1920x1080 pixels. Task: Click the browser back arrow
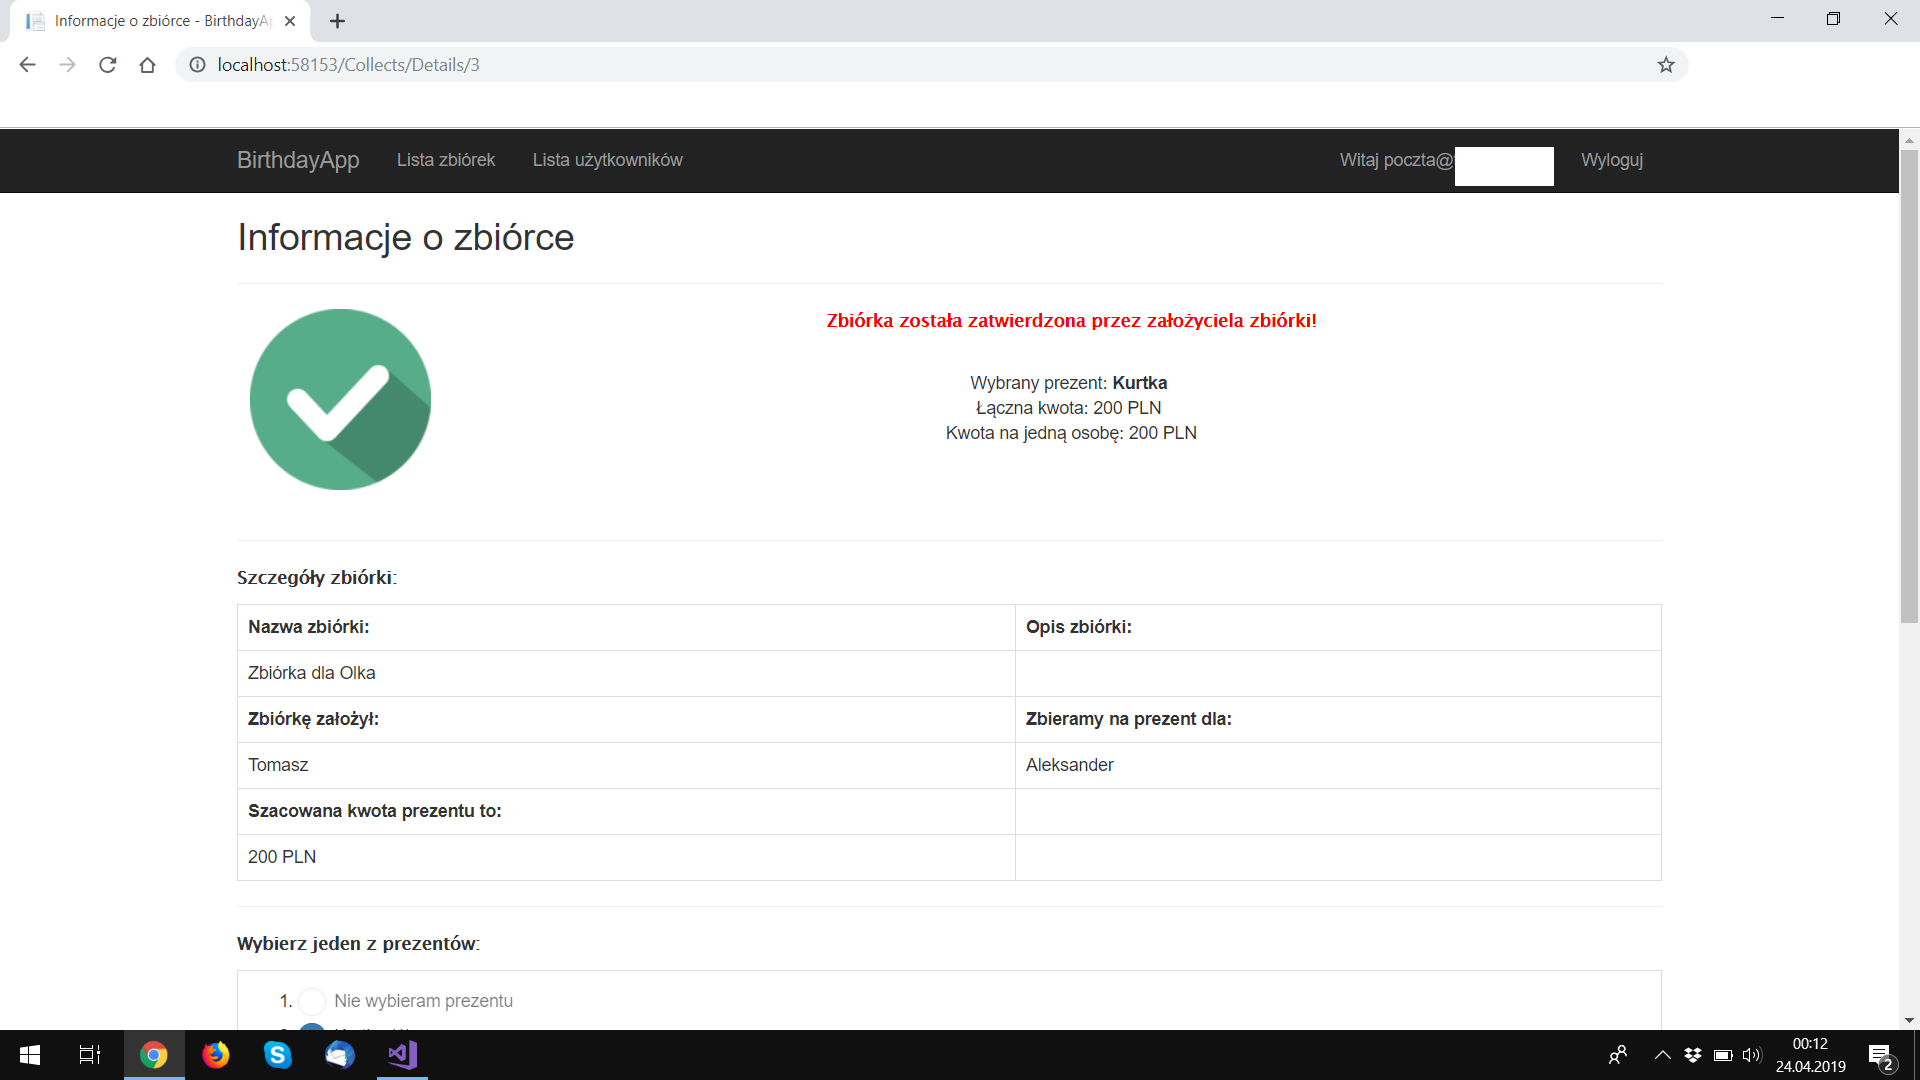click(x=27, y=65)
